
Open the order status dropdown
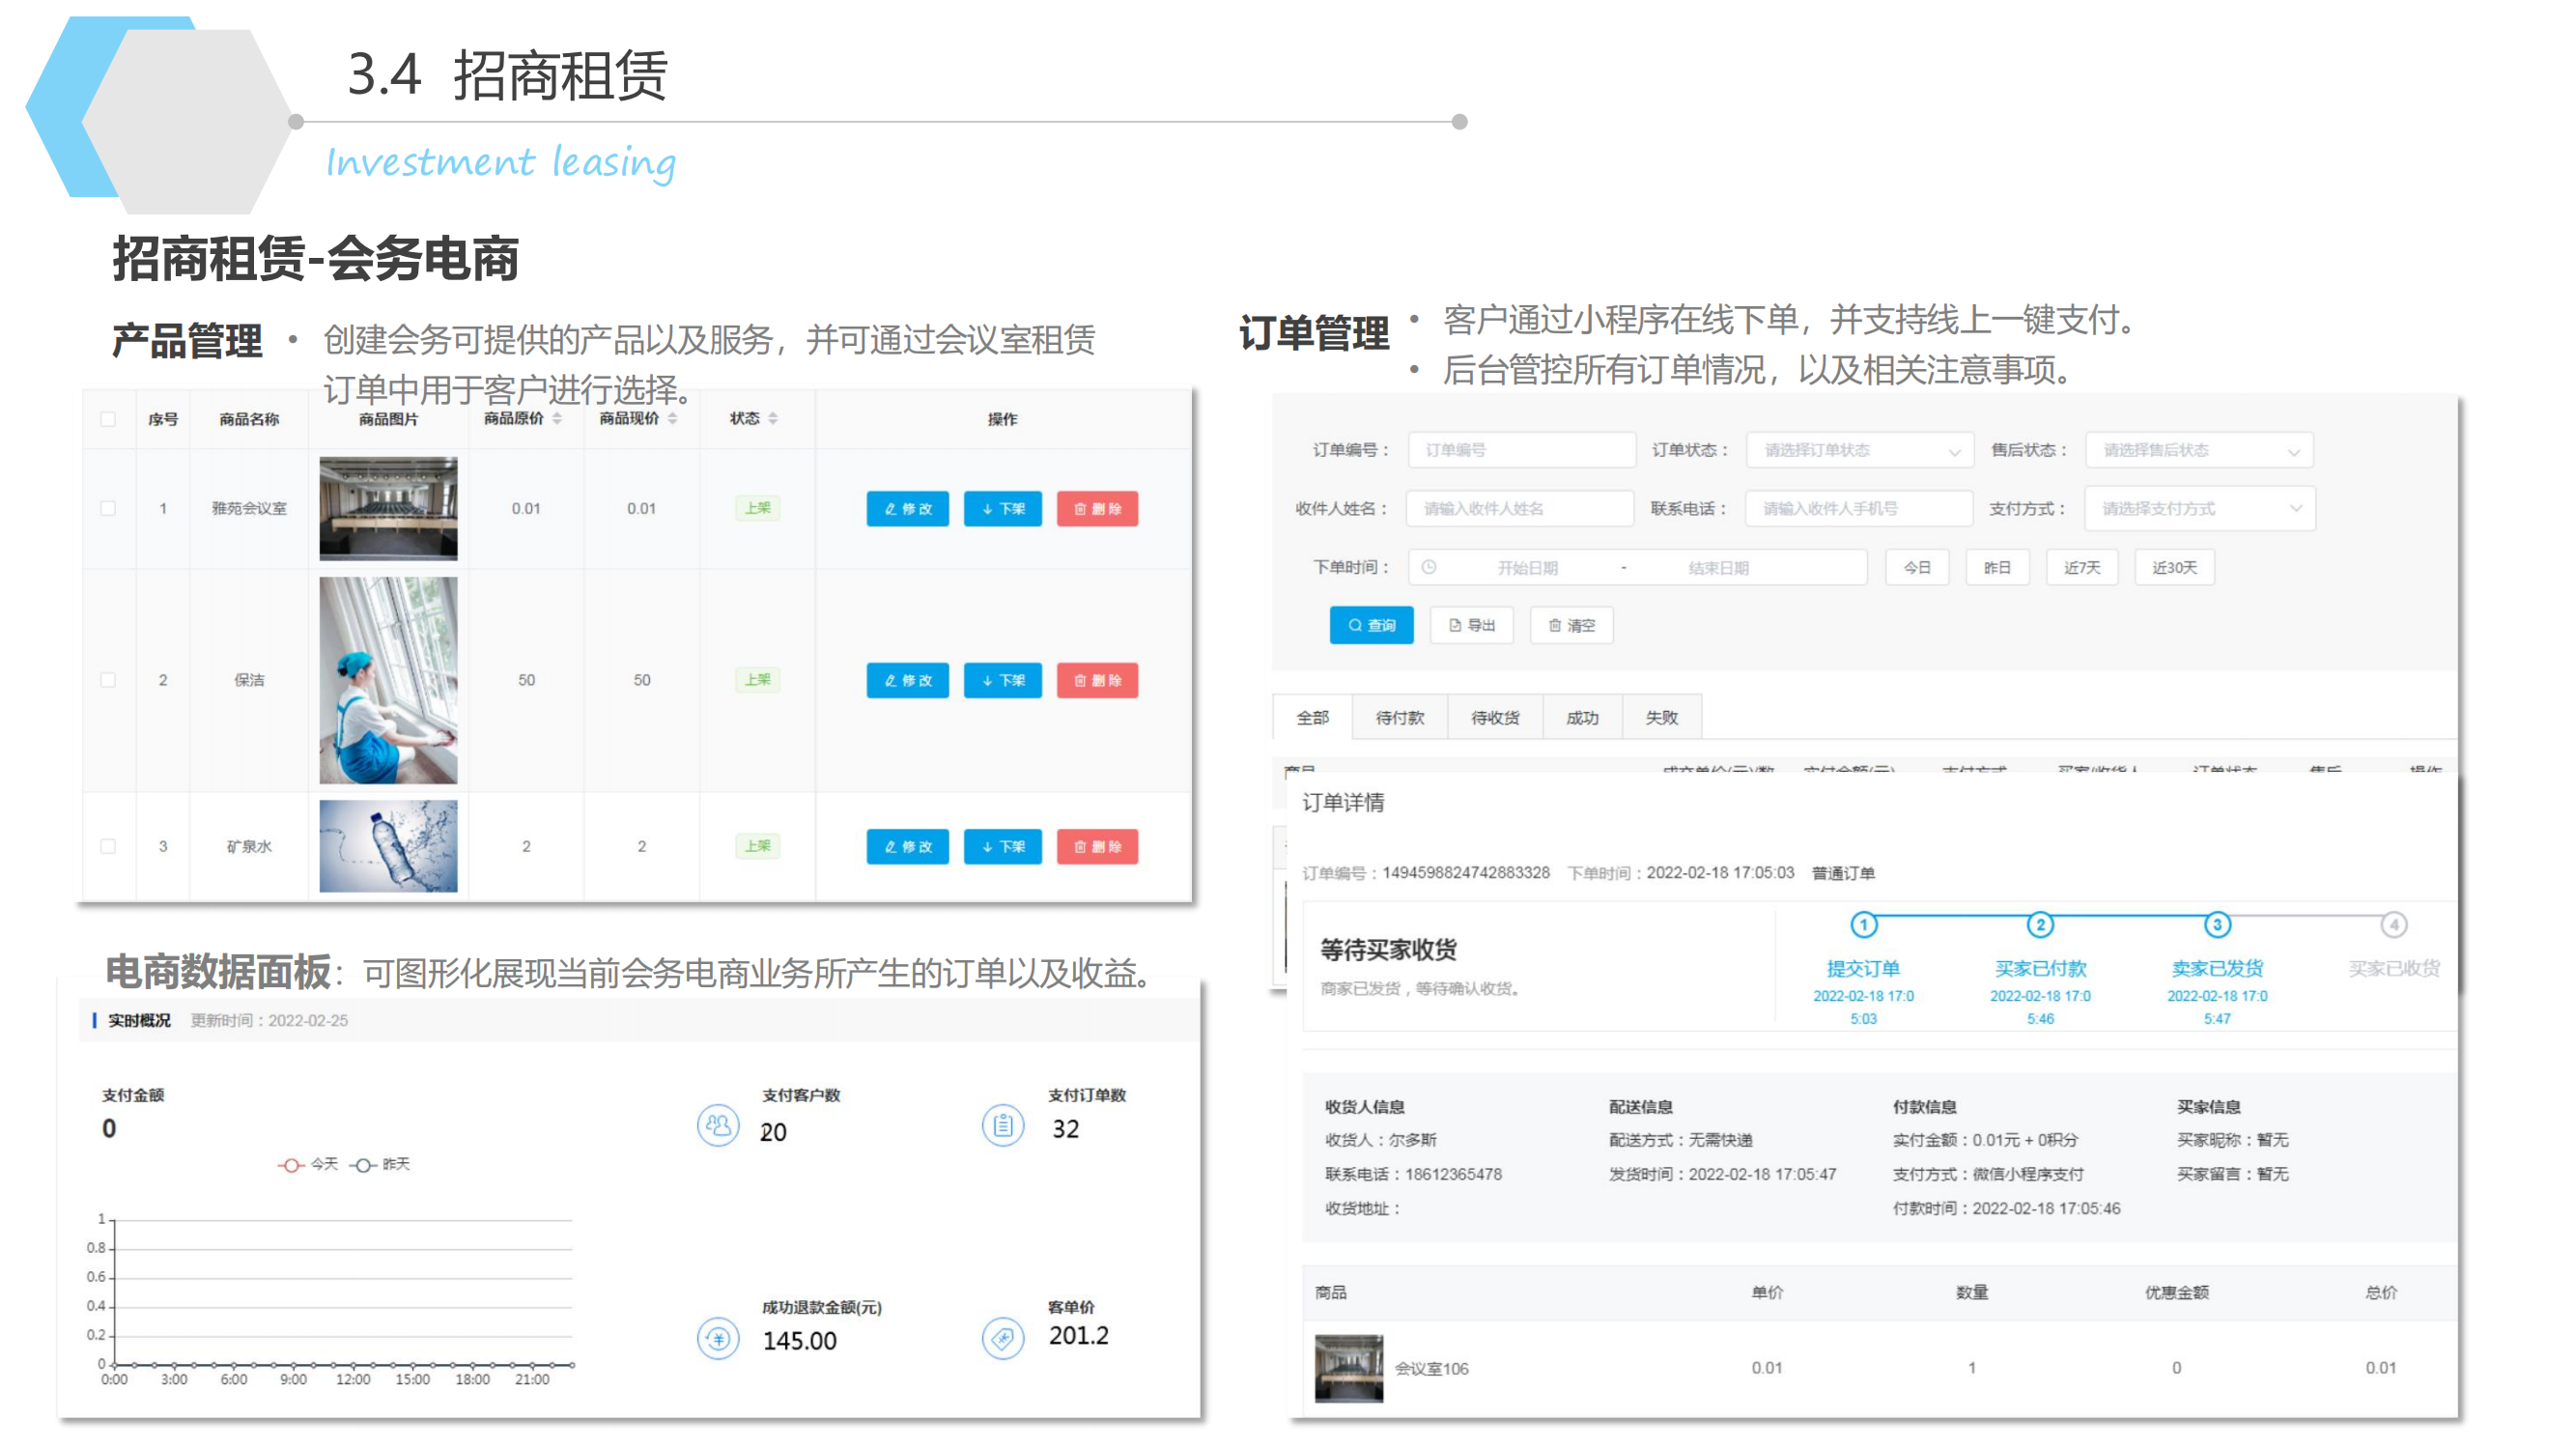pyautogui.click(x=1859, y=450)
